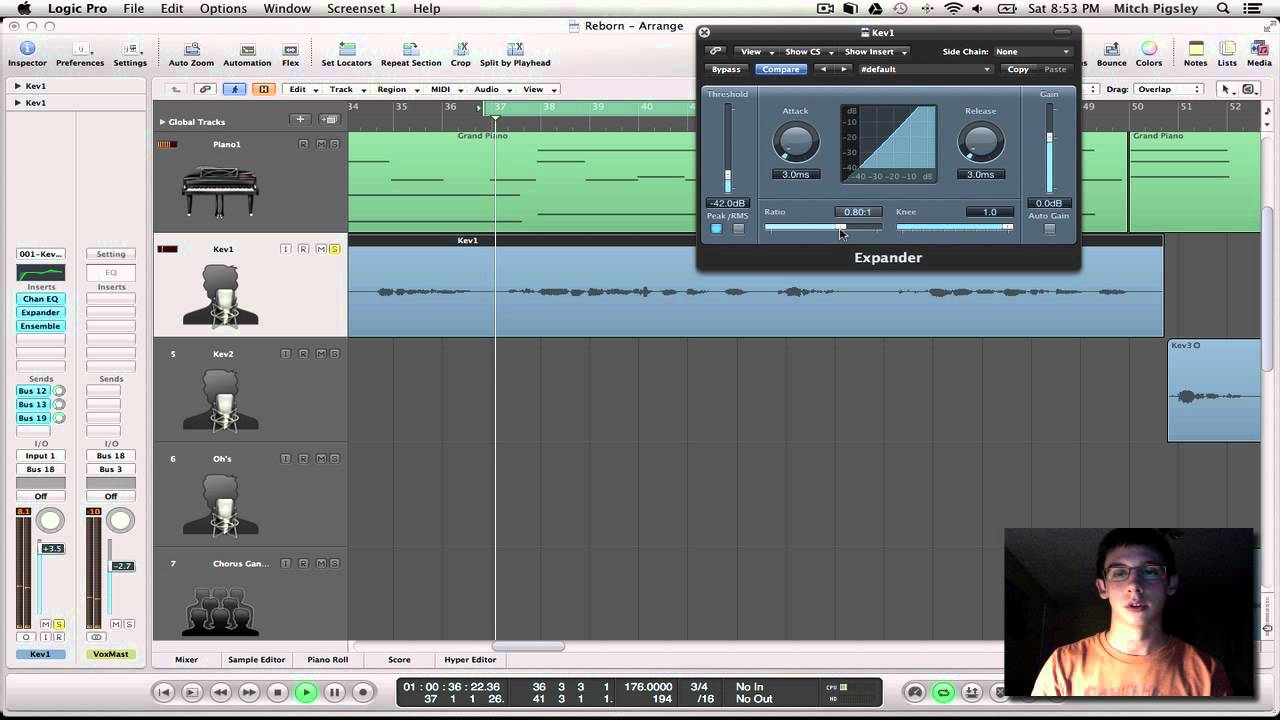The image size is (1280, 720).
Task: Record-enable the Piano1 track
Action: [303, 144]
